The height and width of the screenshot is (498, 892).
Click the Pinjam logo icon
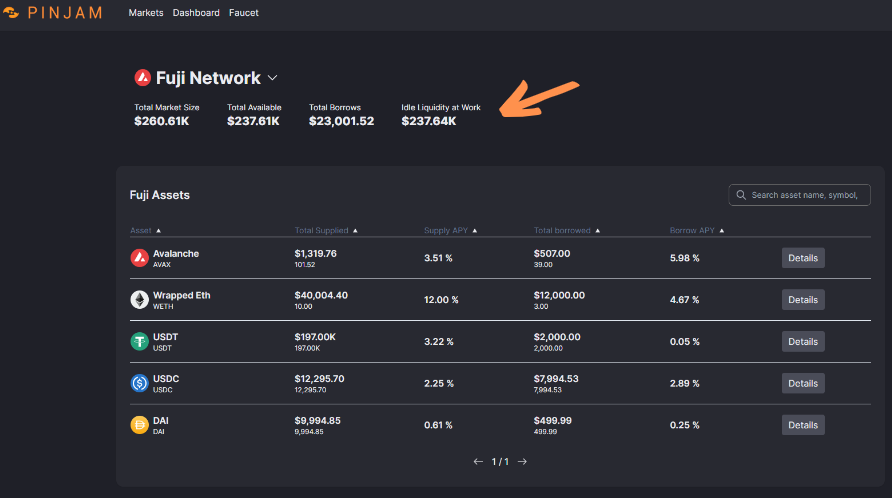[x=11, y=13]
